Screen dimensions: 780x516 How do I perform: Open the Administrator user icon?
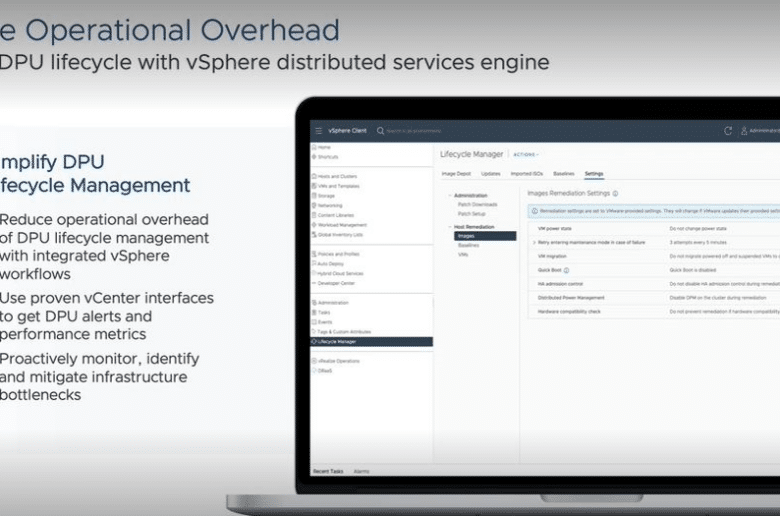pos(744,131)
